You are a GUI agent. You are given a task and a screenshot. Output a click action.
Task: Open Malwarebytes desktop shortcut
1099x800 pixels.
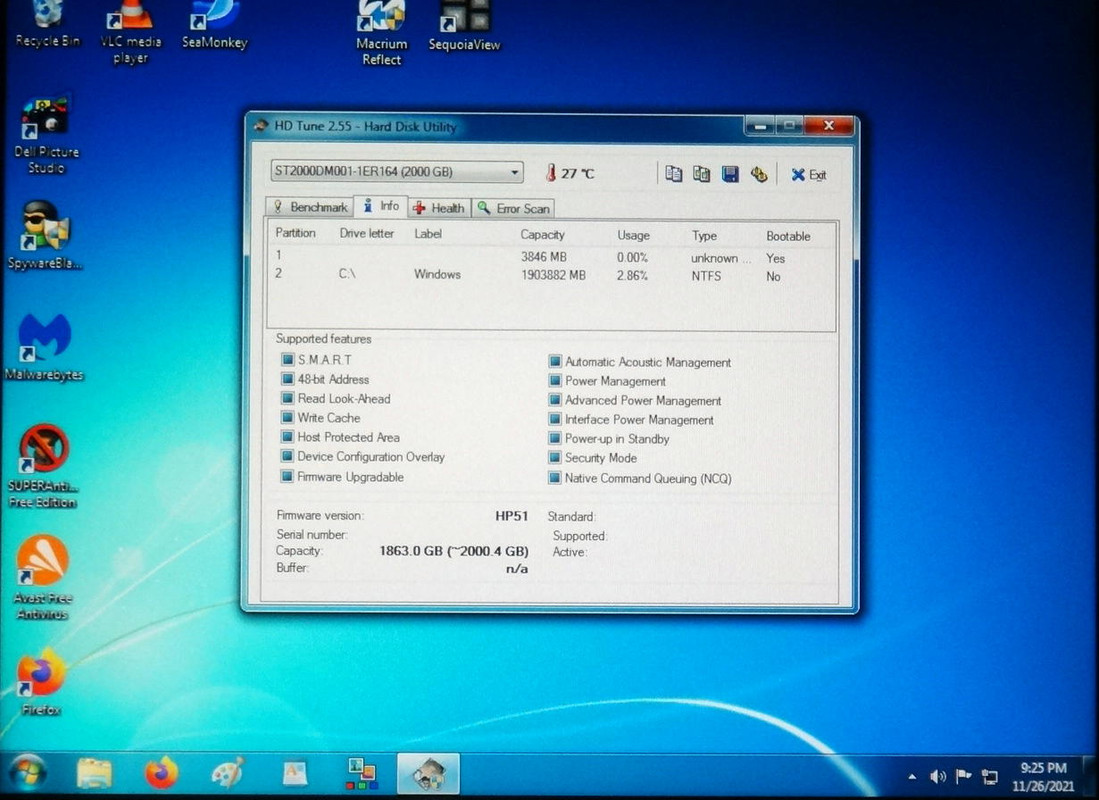(44, 347)
